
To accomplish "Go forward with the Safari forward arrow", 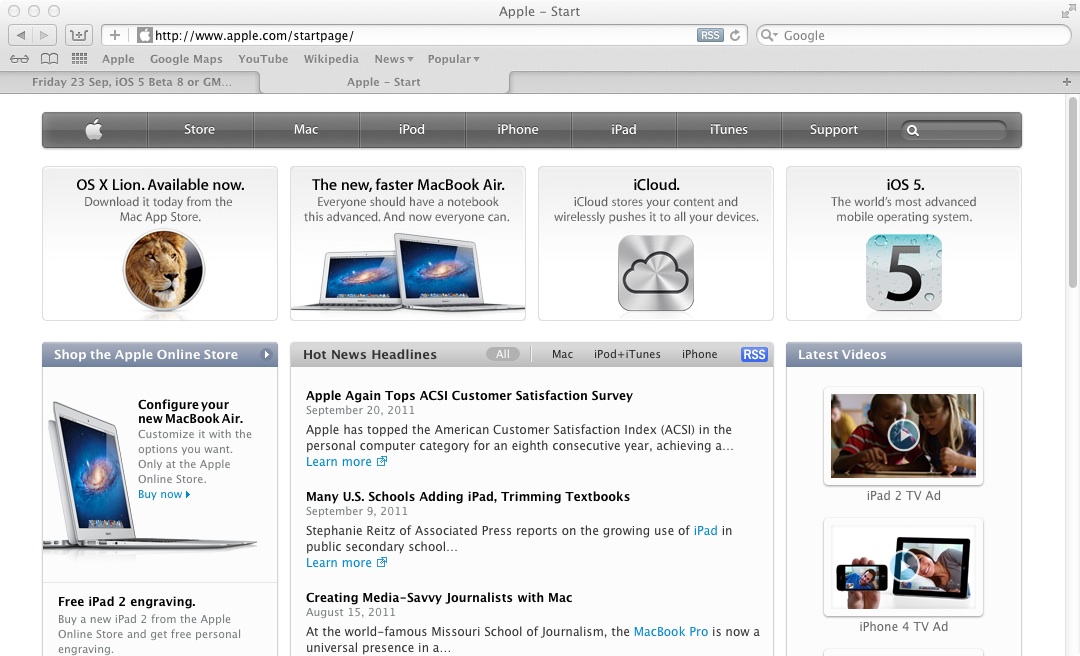I will (x=44, y=35).
